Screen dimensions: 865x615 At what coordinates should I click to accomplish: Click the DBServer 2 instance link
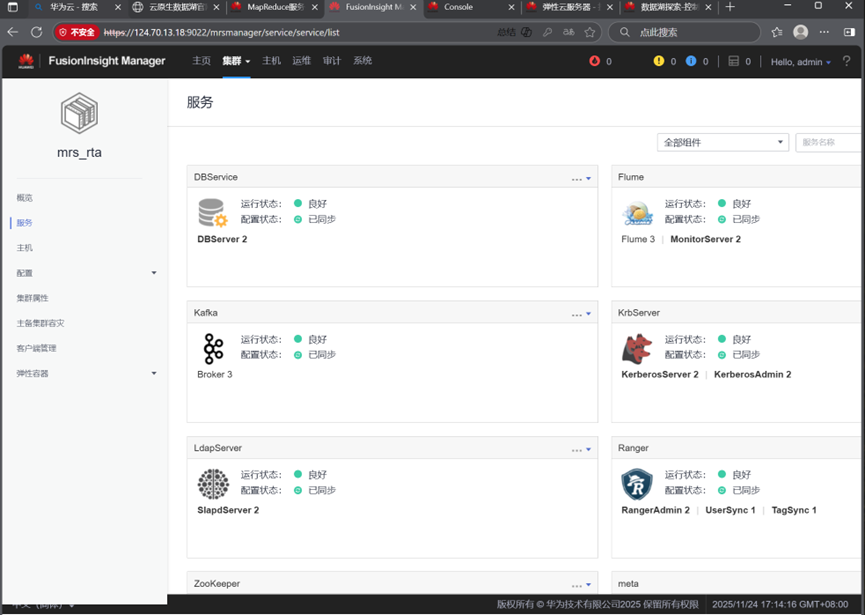point(222,239)
